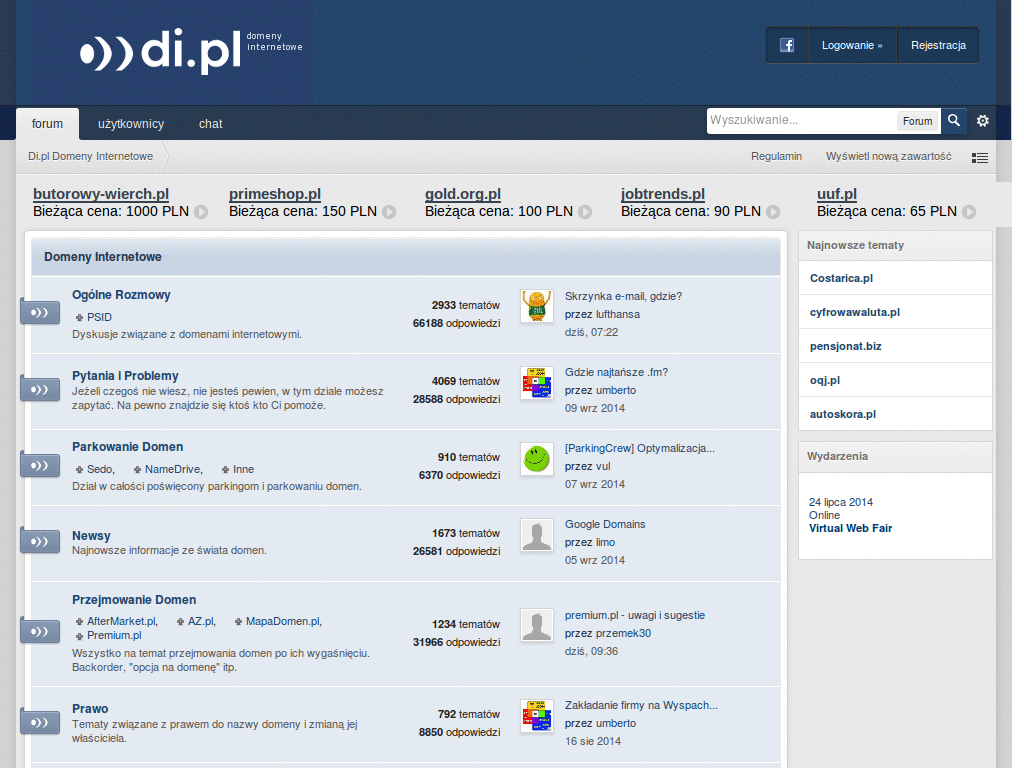Click the speaker icon beside Ogólne Rozmowy
Image resolution: width=1024 pixels, height=768 pixels.
[x=39, y=312]
